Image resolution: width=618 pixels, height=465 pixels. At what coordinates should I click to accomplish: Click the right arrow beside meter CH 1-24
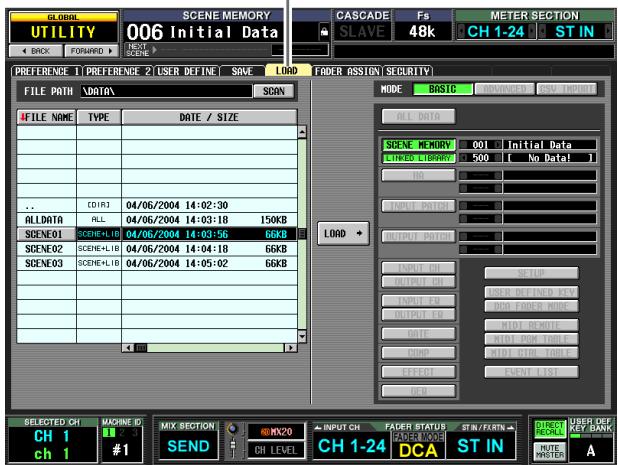coord(532,32)
